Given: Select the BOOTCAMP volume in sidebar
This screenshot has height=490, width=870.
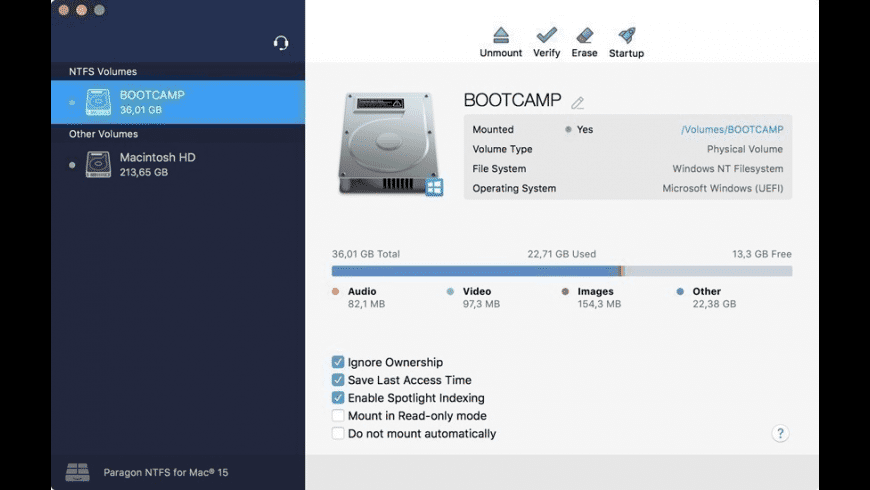Looking at the screenshot, I should tap(178, 102).
